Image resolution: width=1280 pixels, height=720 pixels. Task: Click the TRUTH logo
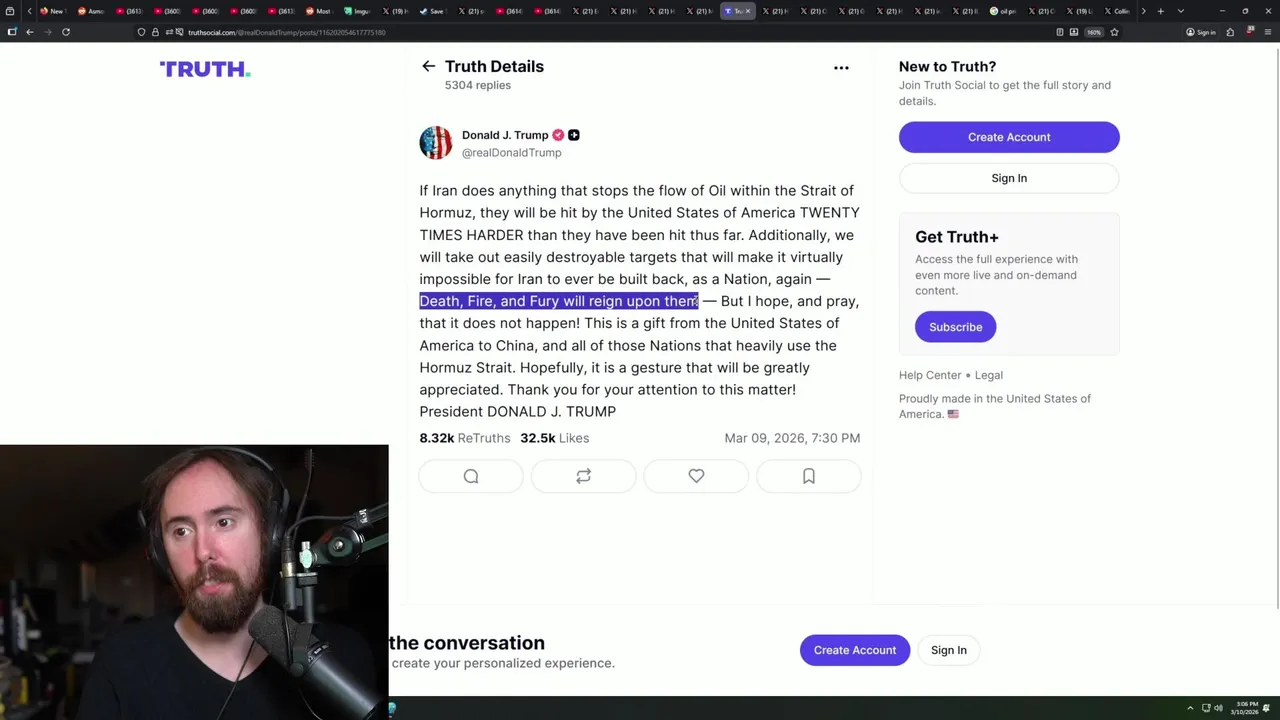(x=205, y=69)
